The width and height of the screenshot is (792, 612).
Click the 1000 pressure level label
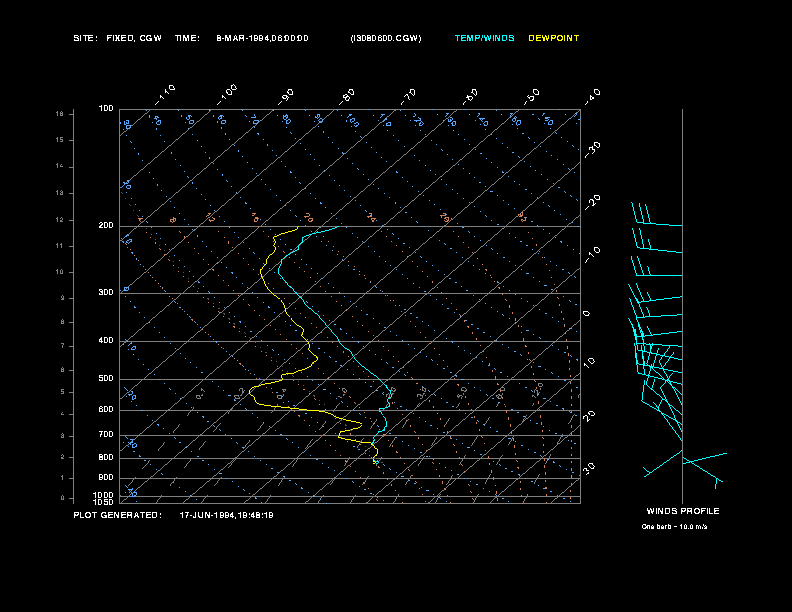104,495
